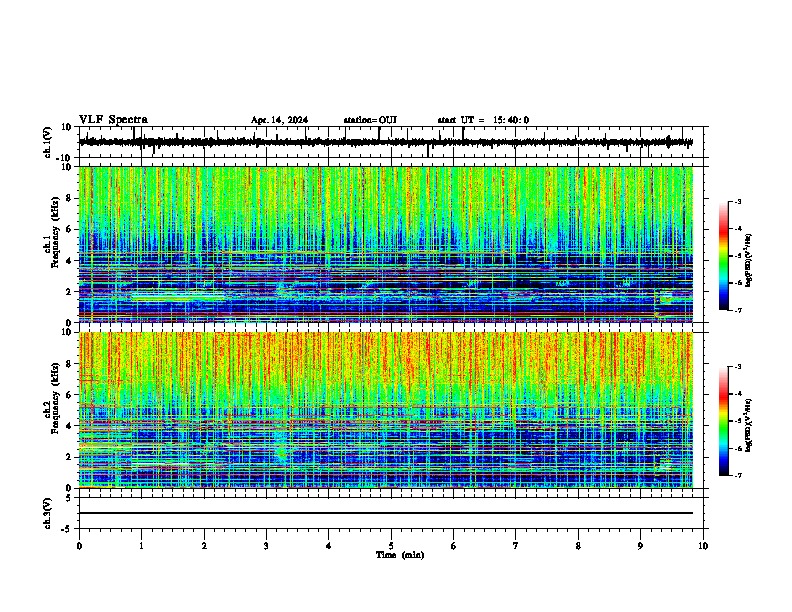The width and height of the screenshot is (792, 612).
Task: Click the "VLF Spectra" plot title
Action: tap(113, 120)
